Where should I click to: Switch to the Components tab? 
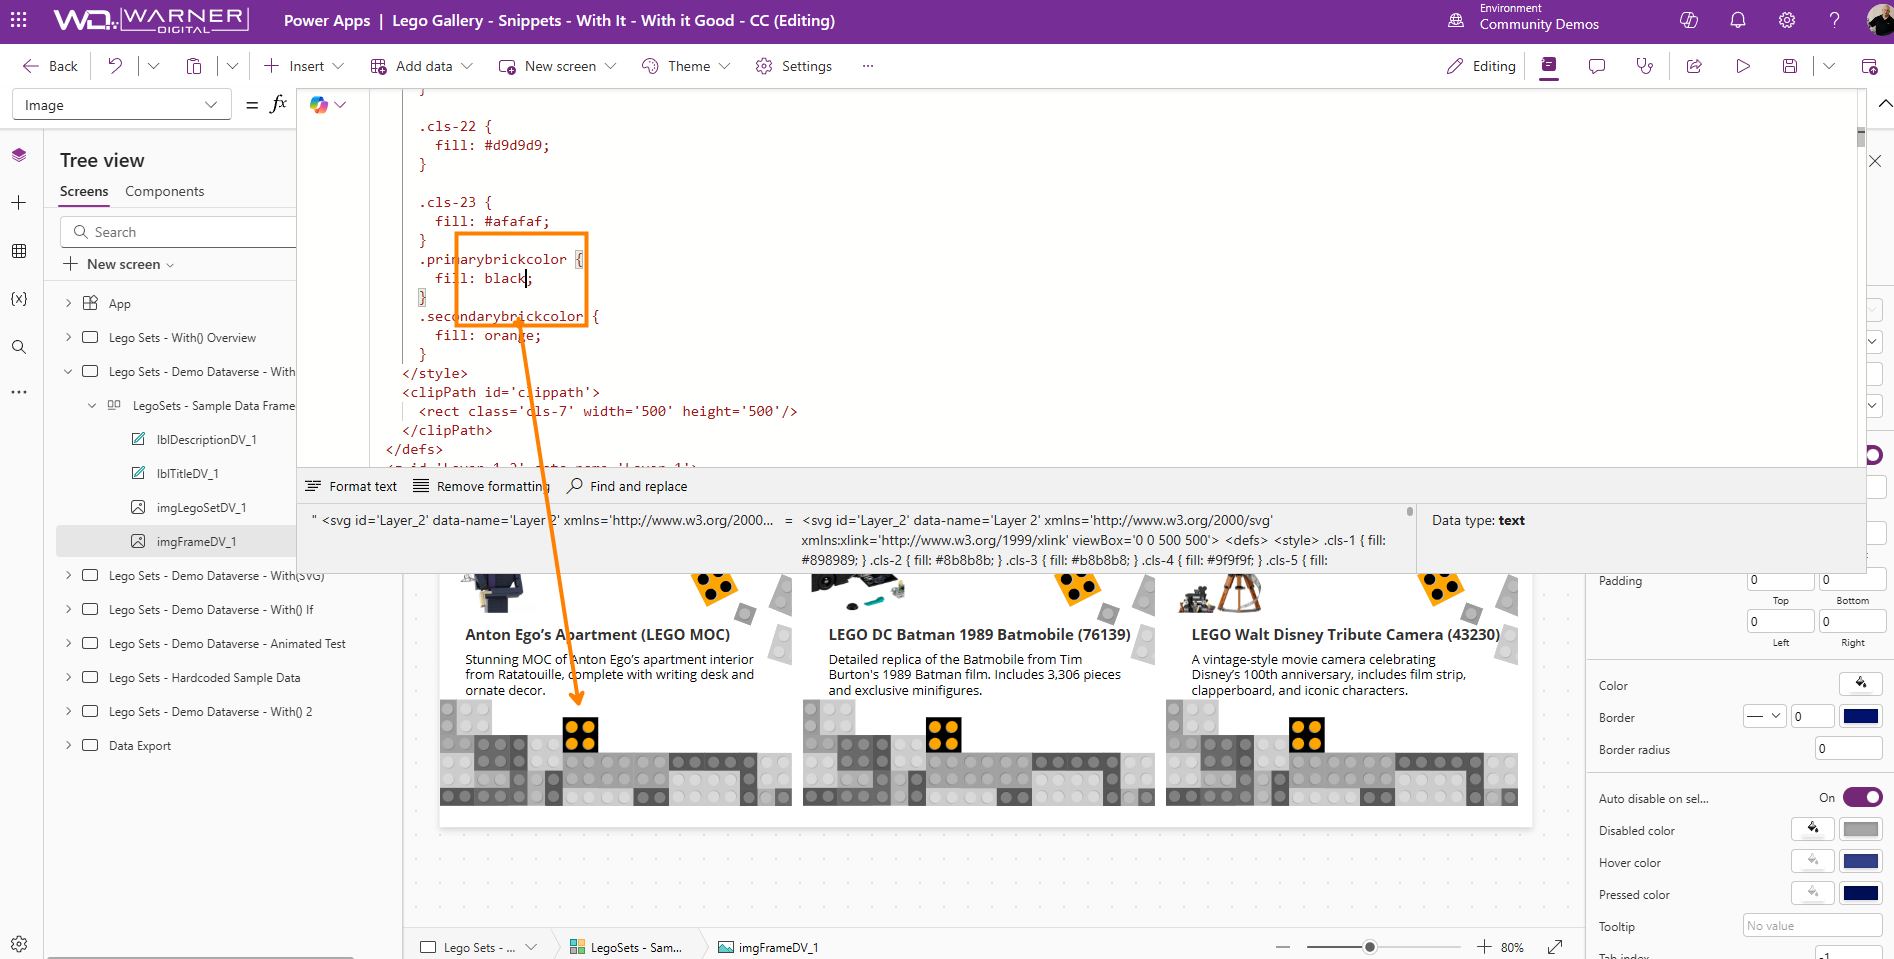coord(164,191)
